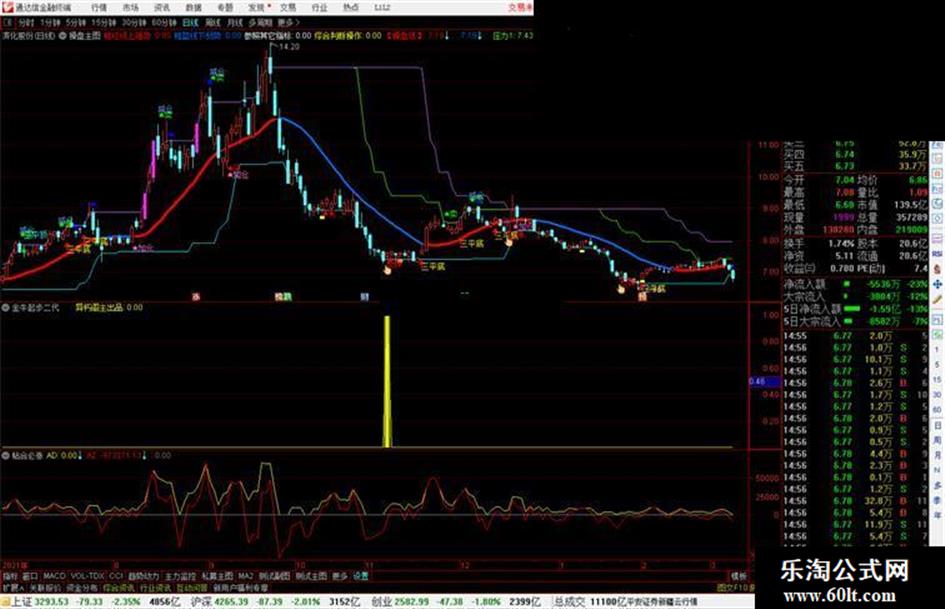Screen dimensions: 945x609
Task: Switch chart to 30分钟 period
Action: (134, 23)
